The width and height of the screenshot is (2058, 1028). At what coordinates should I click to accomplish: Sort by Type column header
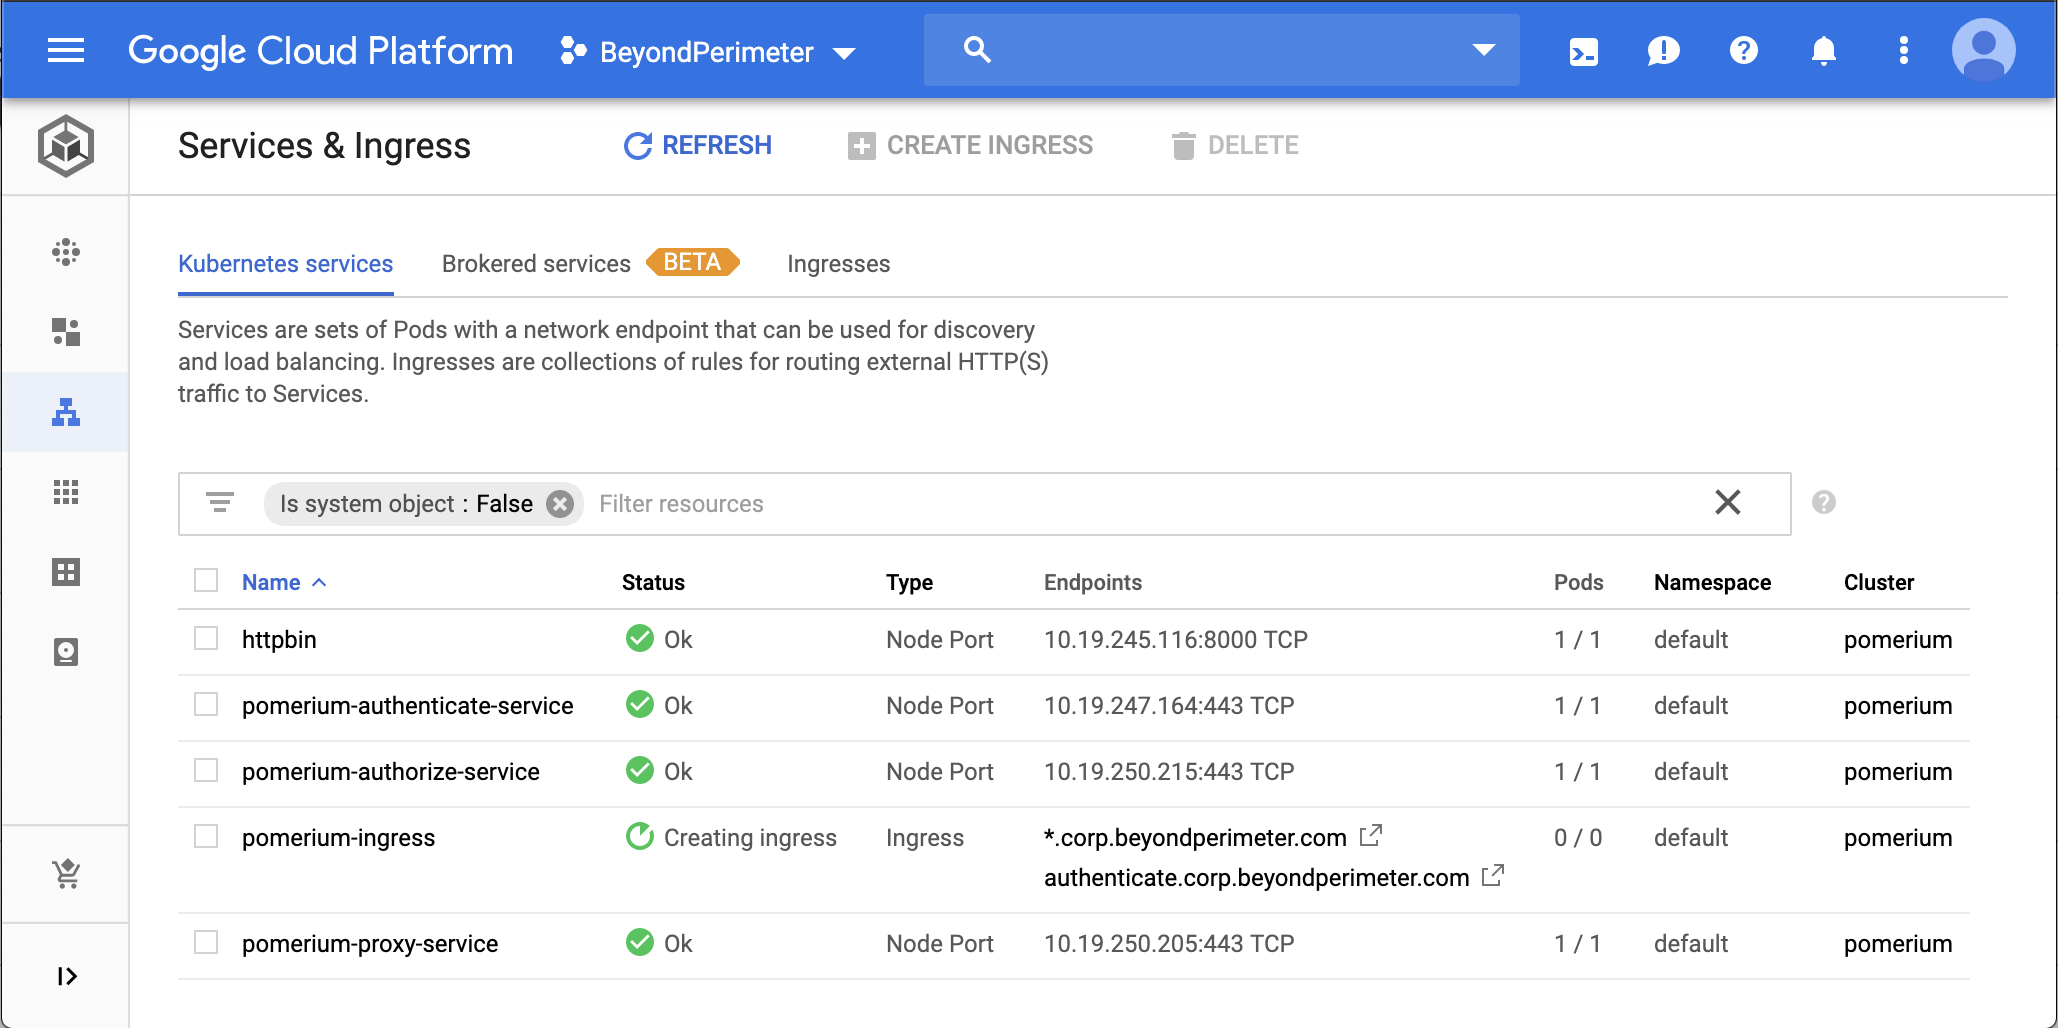click(909, 582)
